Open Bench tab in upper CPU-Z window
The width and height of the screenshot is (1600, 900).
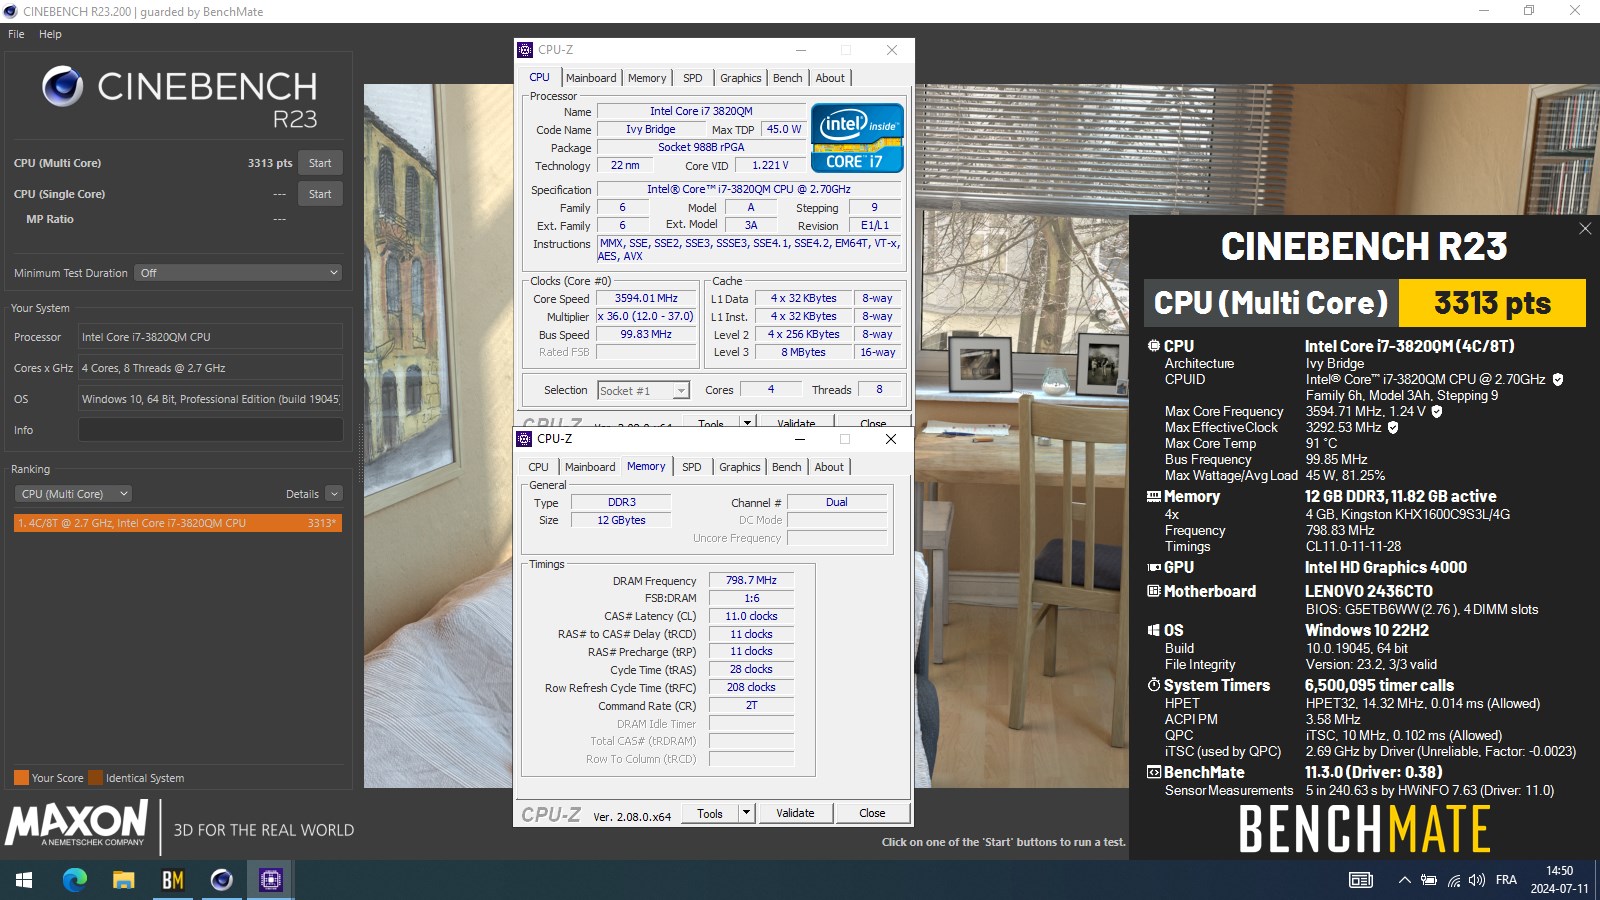[788, 78]
